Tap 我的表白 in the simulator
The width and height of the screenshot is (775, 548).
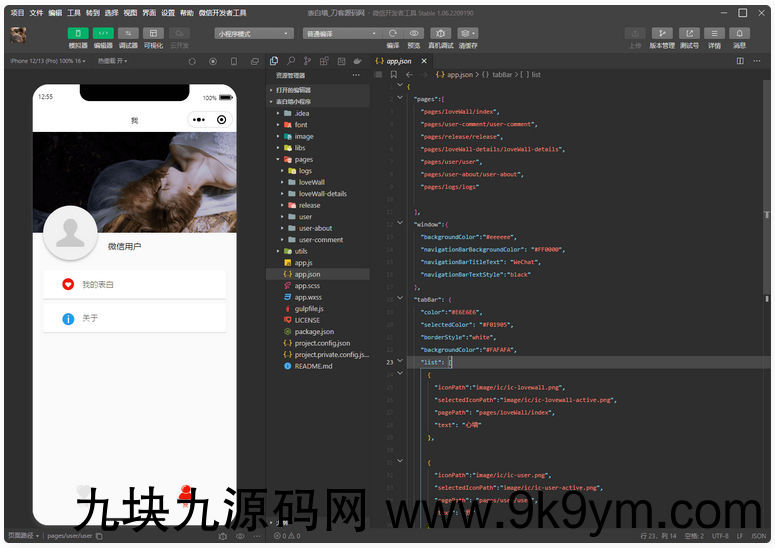[x=134, y=284]
